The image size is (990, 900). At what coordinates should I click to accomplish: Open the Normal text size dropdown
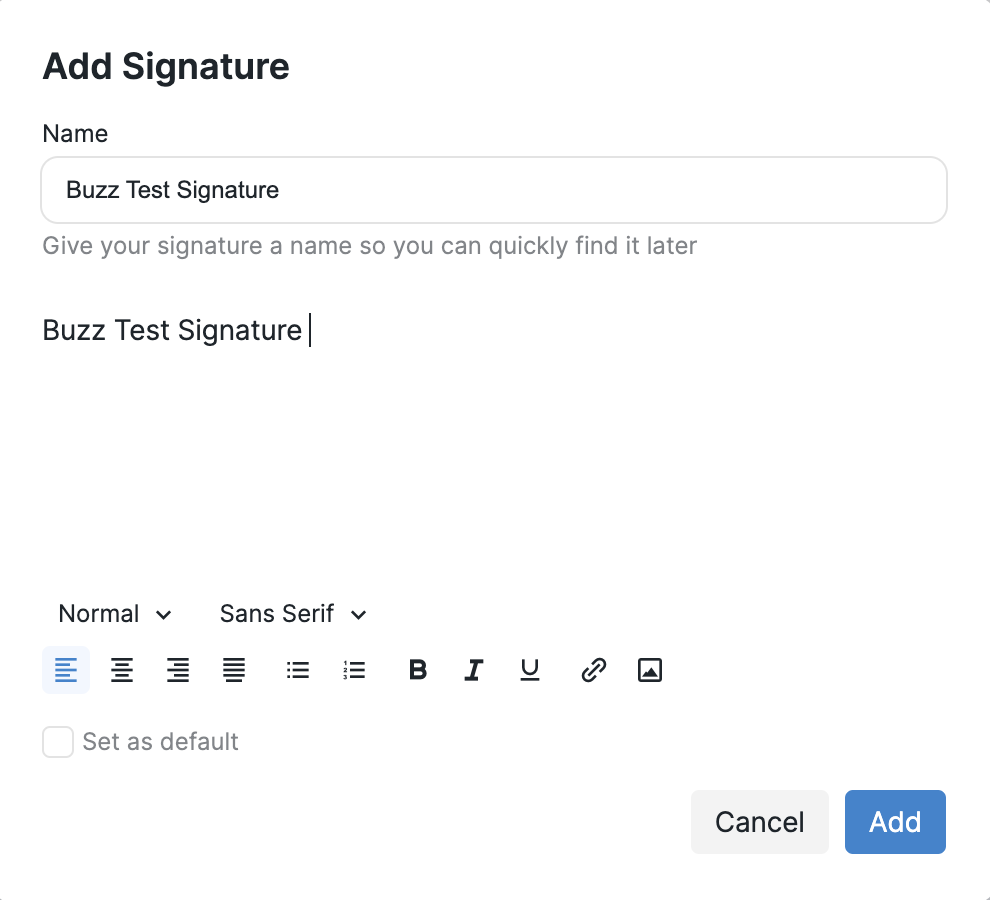click(115, 614)
